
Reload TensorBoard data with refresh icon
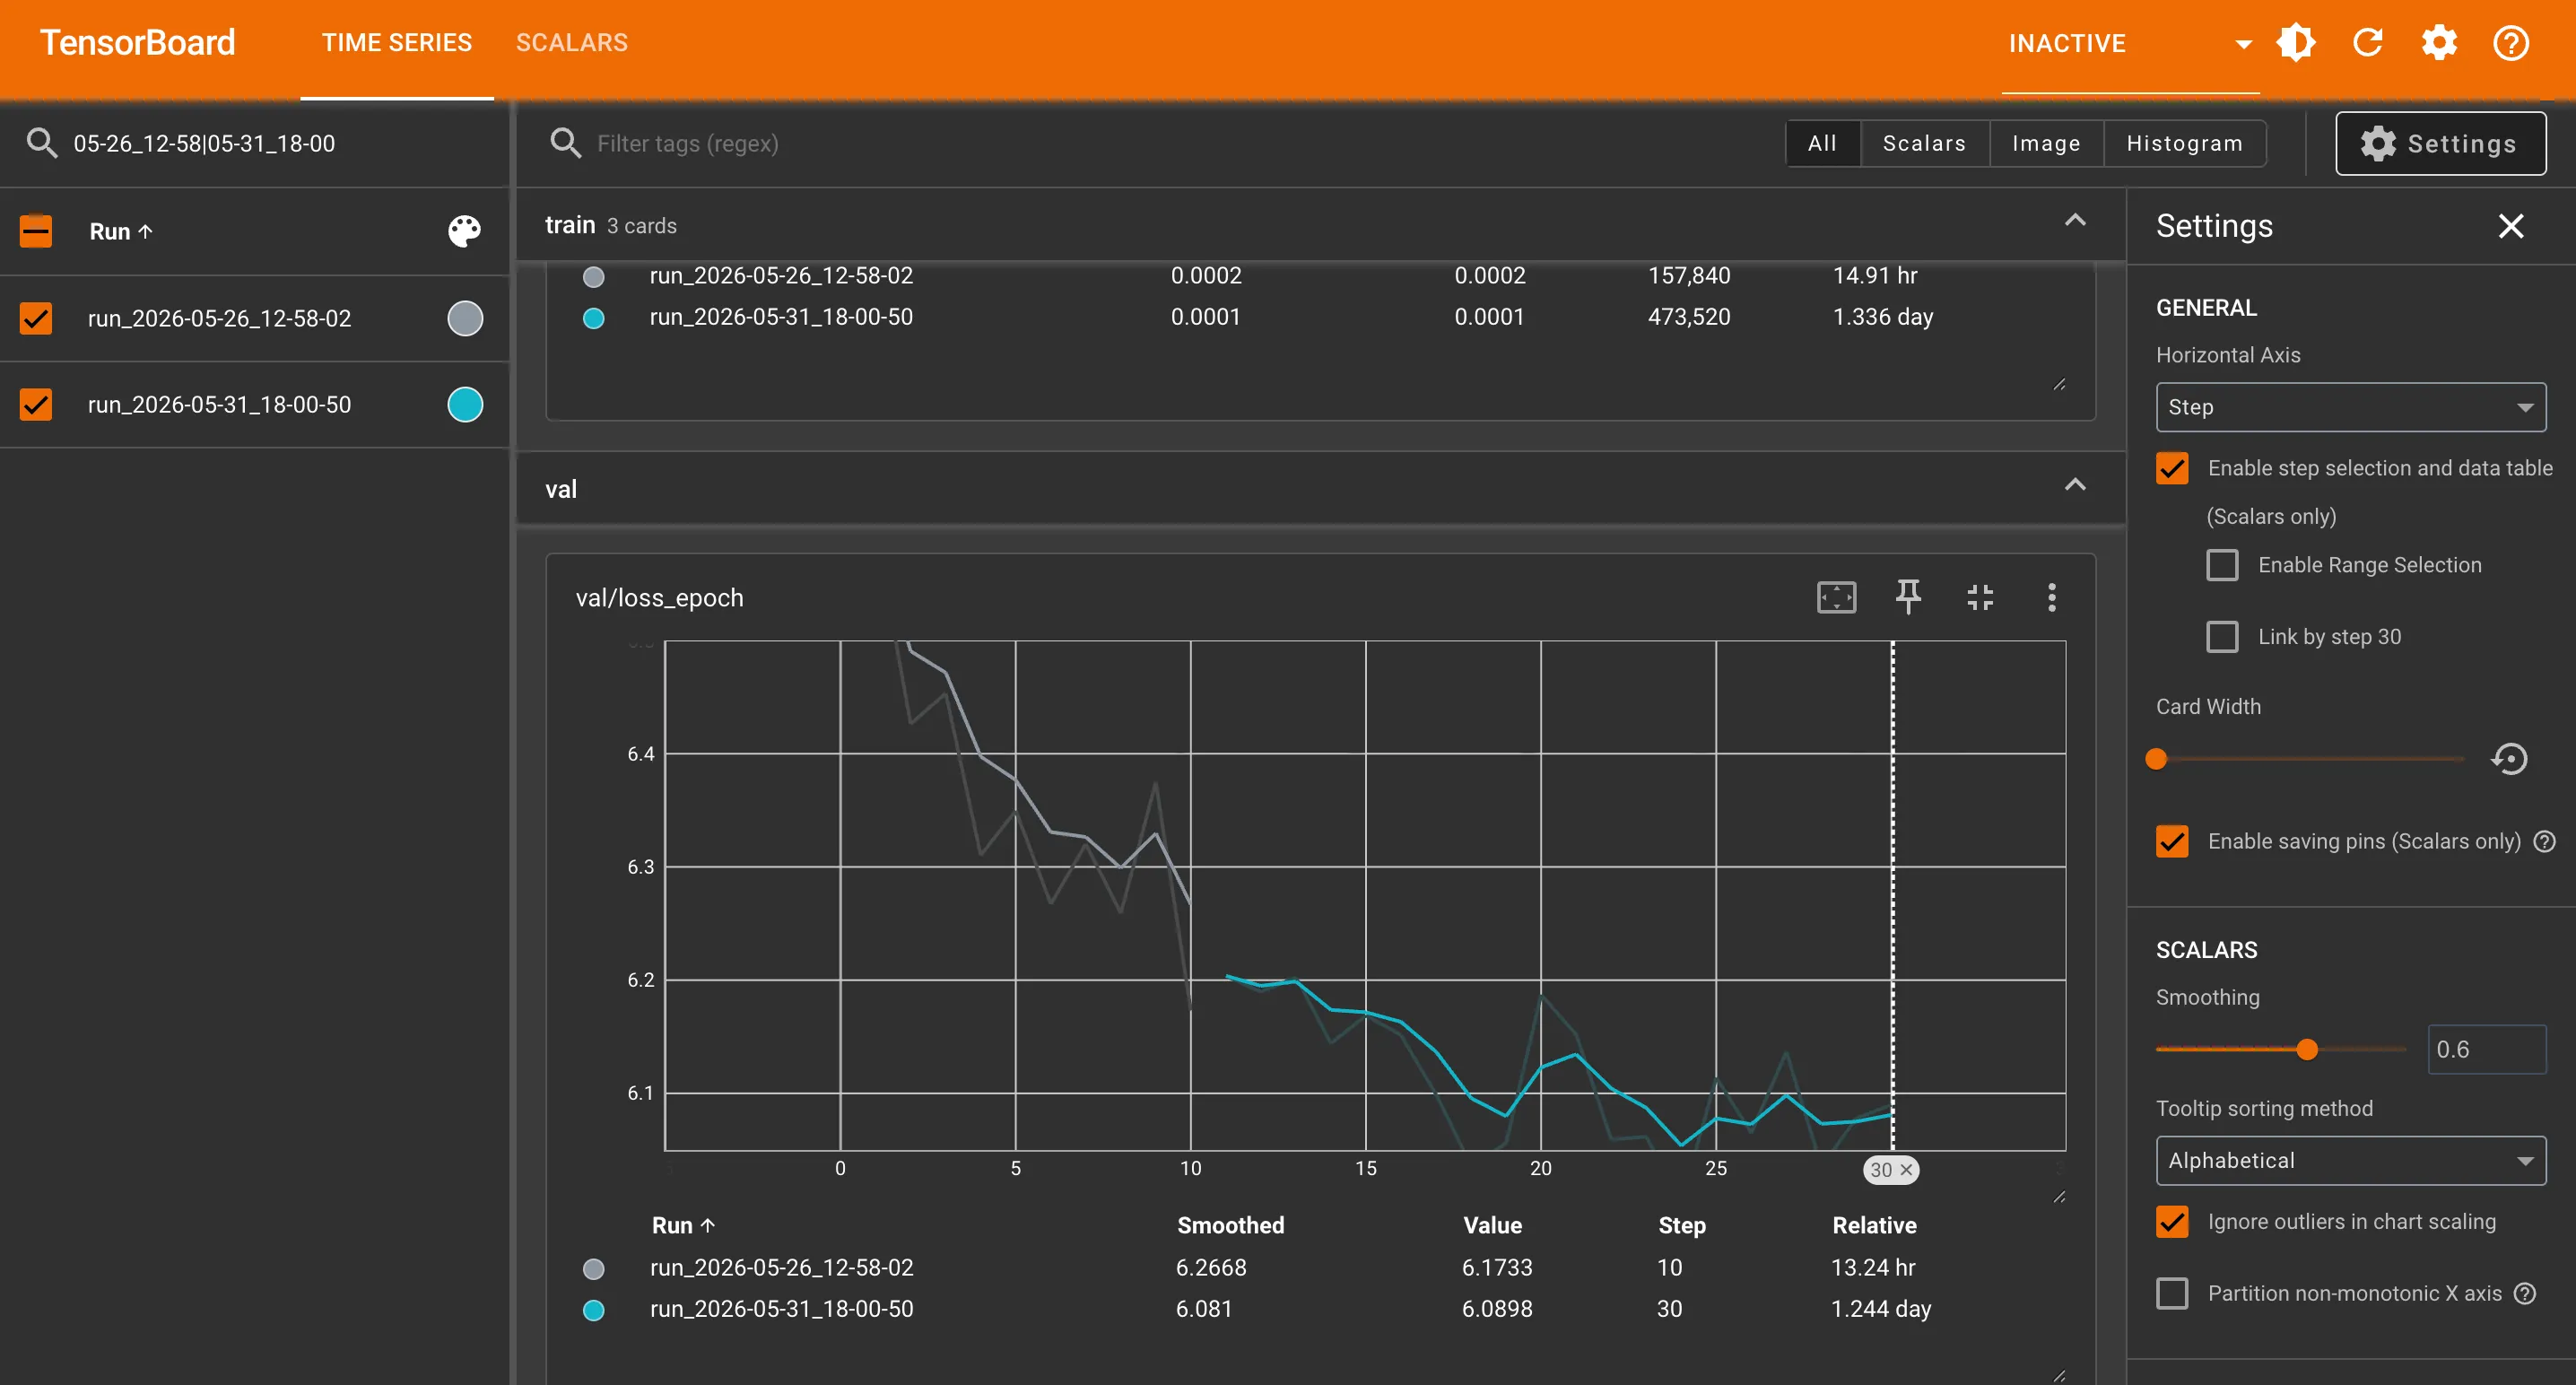click(2368, 43)
